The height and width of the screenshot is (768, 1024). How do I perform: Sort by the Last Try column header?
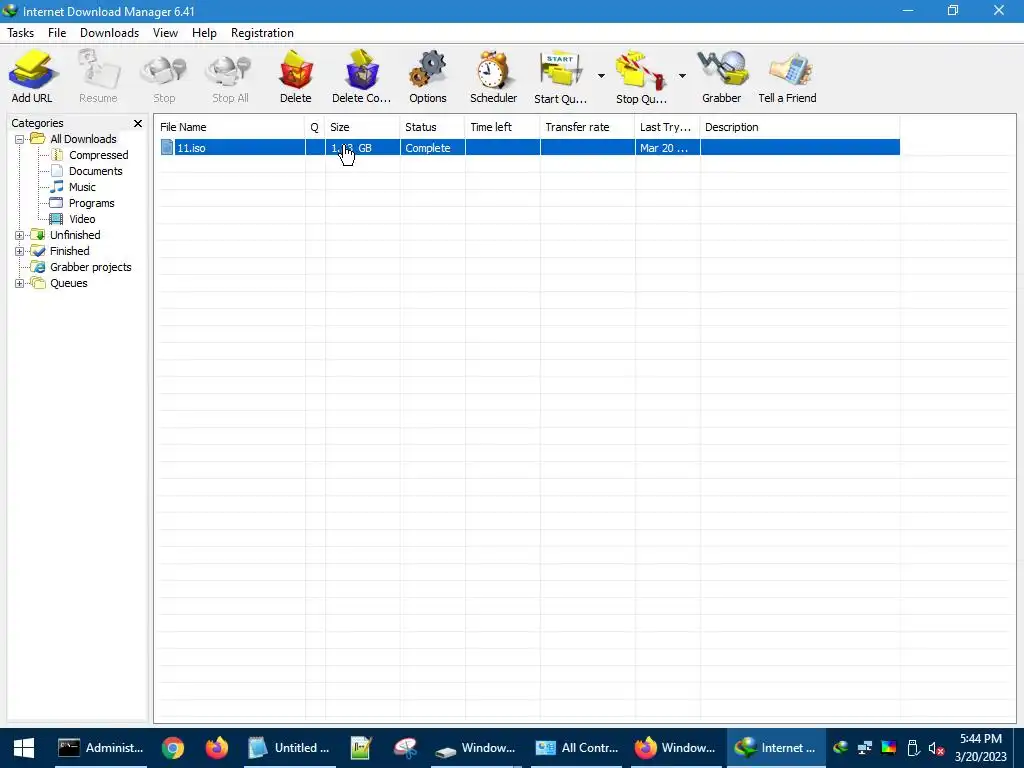point(667,127)
